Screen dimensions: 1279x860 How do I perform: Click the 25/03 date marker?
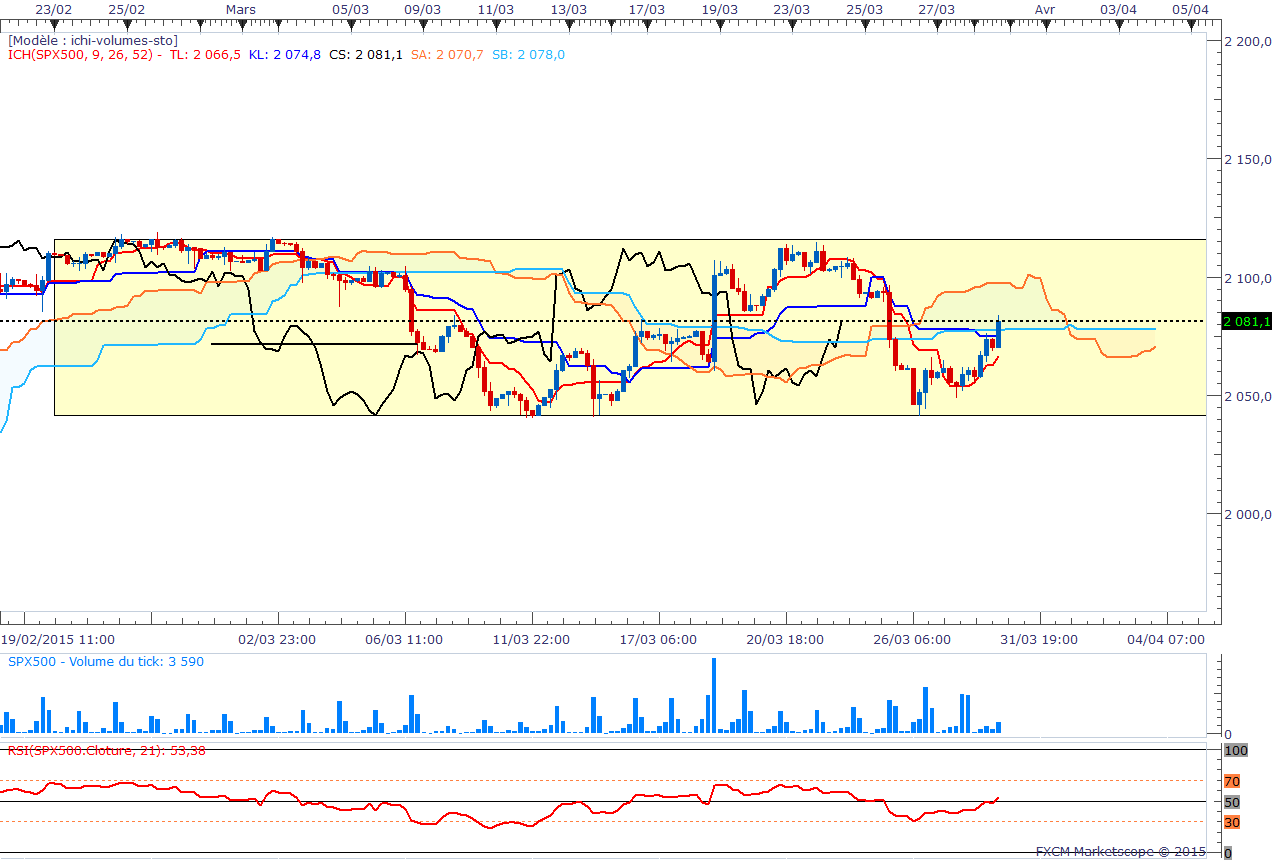tap(865, 9)
